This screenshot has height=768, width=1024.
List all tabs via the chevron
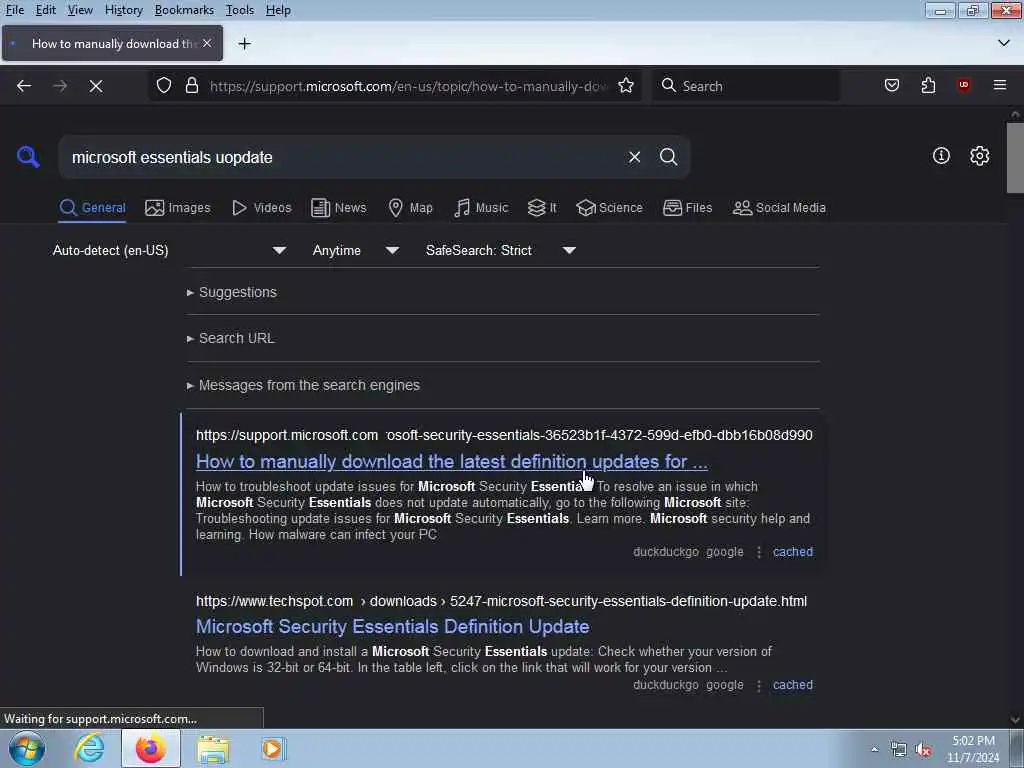(1004, 43)
